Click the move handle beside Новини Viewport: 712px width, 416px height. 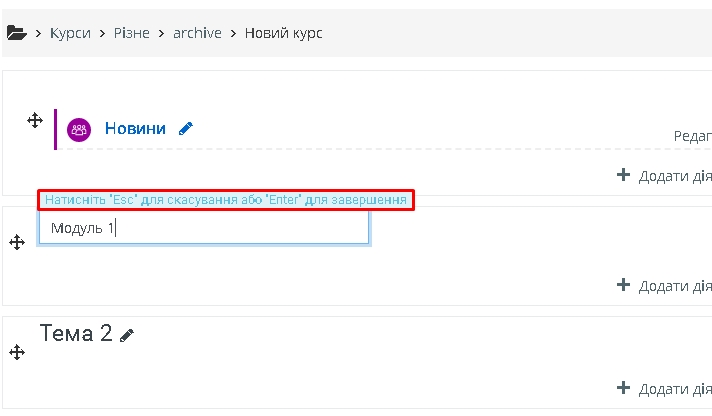click(x=35, y=121)
